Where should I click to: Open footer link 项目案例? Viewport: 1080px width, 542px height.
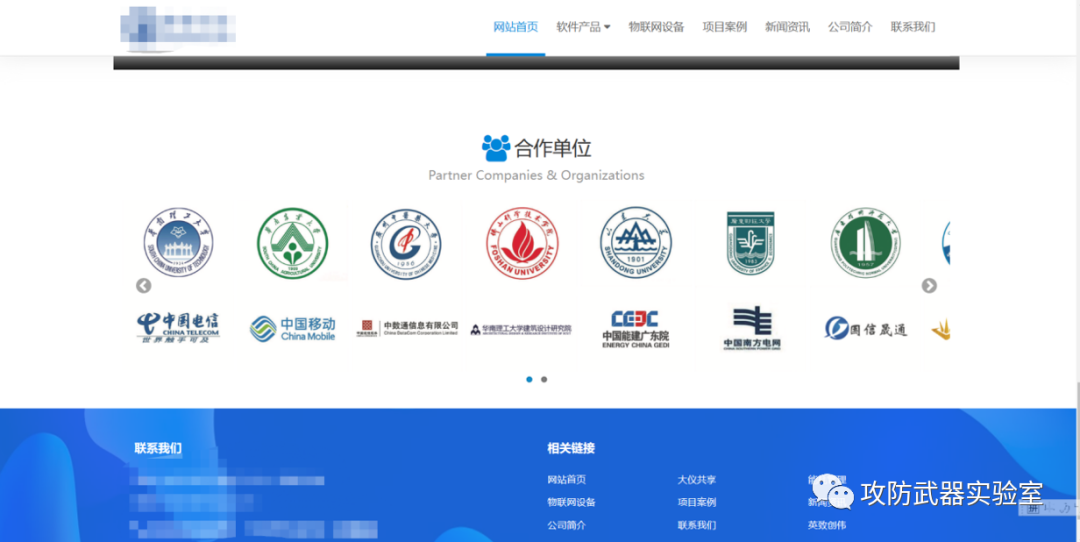click(x=697, y=502)
